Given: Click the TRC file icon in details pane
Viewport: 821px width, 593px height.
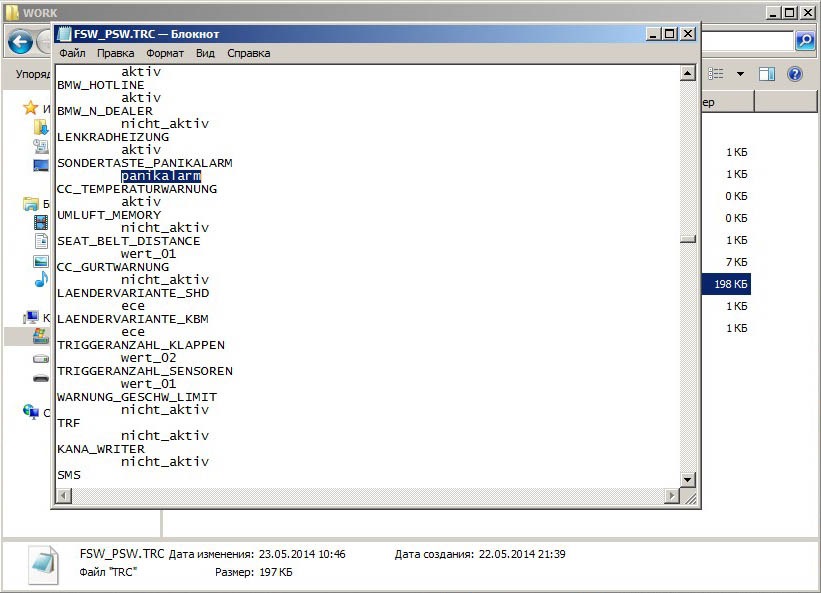Looking at the screenshot, I should coord(43,565).
